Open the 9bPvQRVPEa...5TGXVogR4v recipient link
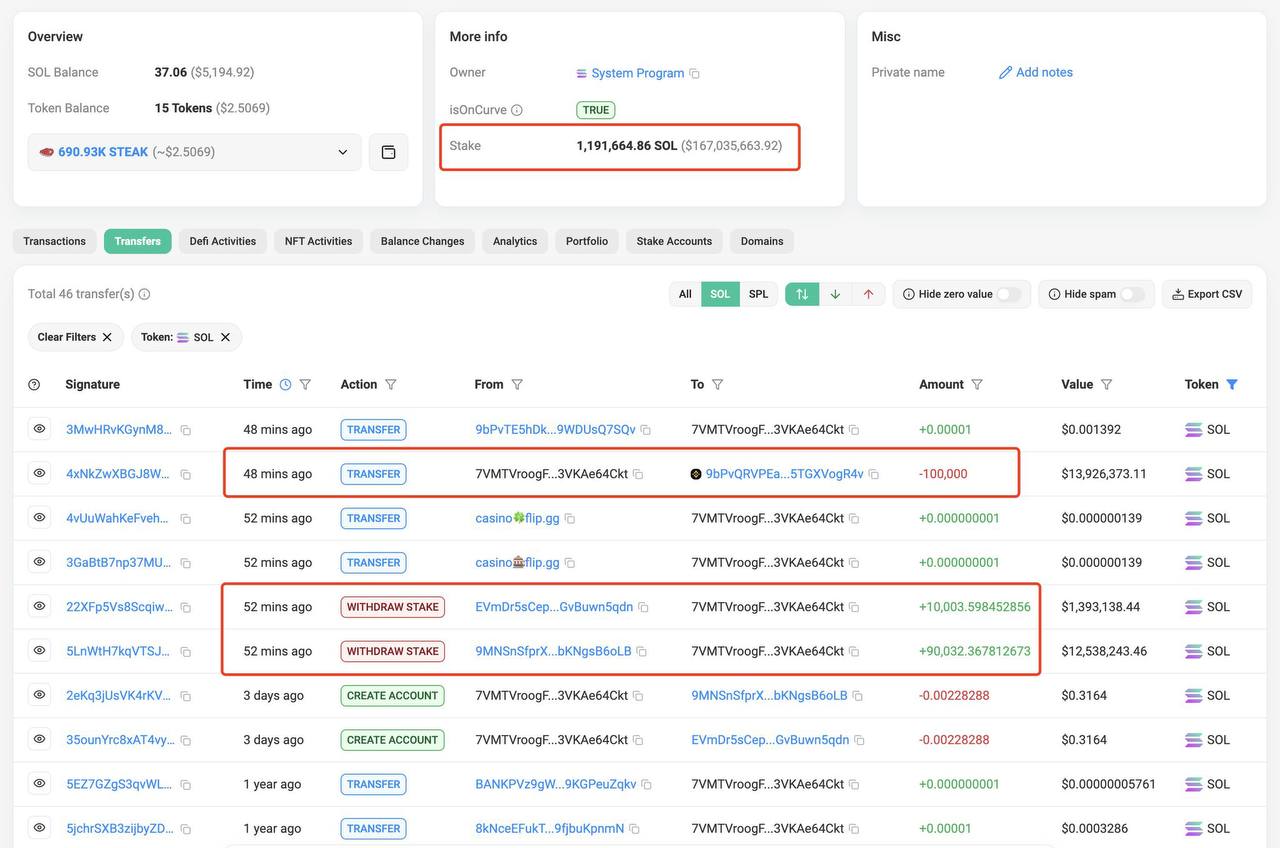This screenshot has height=848, width=1280. coord(784,474)
